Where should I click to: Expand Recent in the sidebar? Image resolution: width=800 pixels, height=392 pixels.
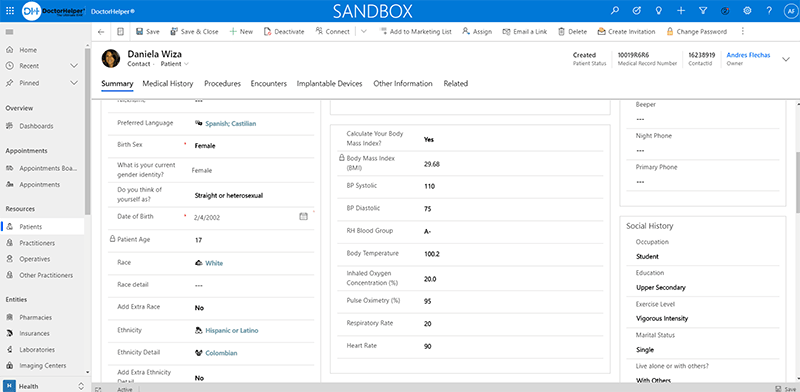click(x=74, y=66)
